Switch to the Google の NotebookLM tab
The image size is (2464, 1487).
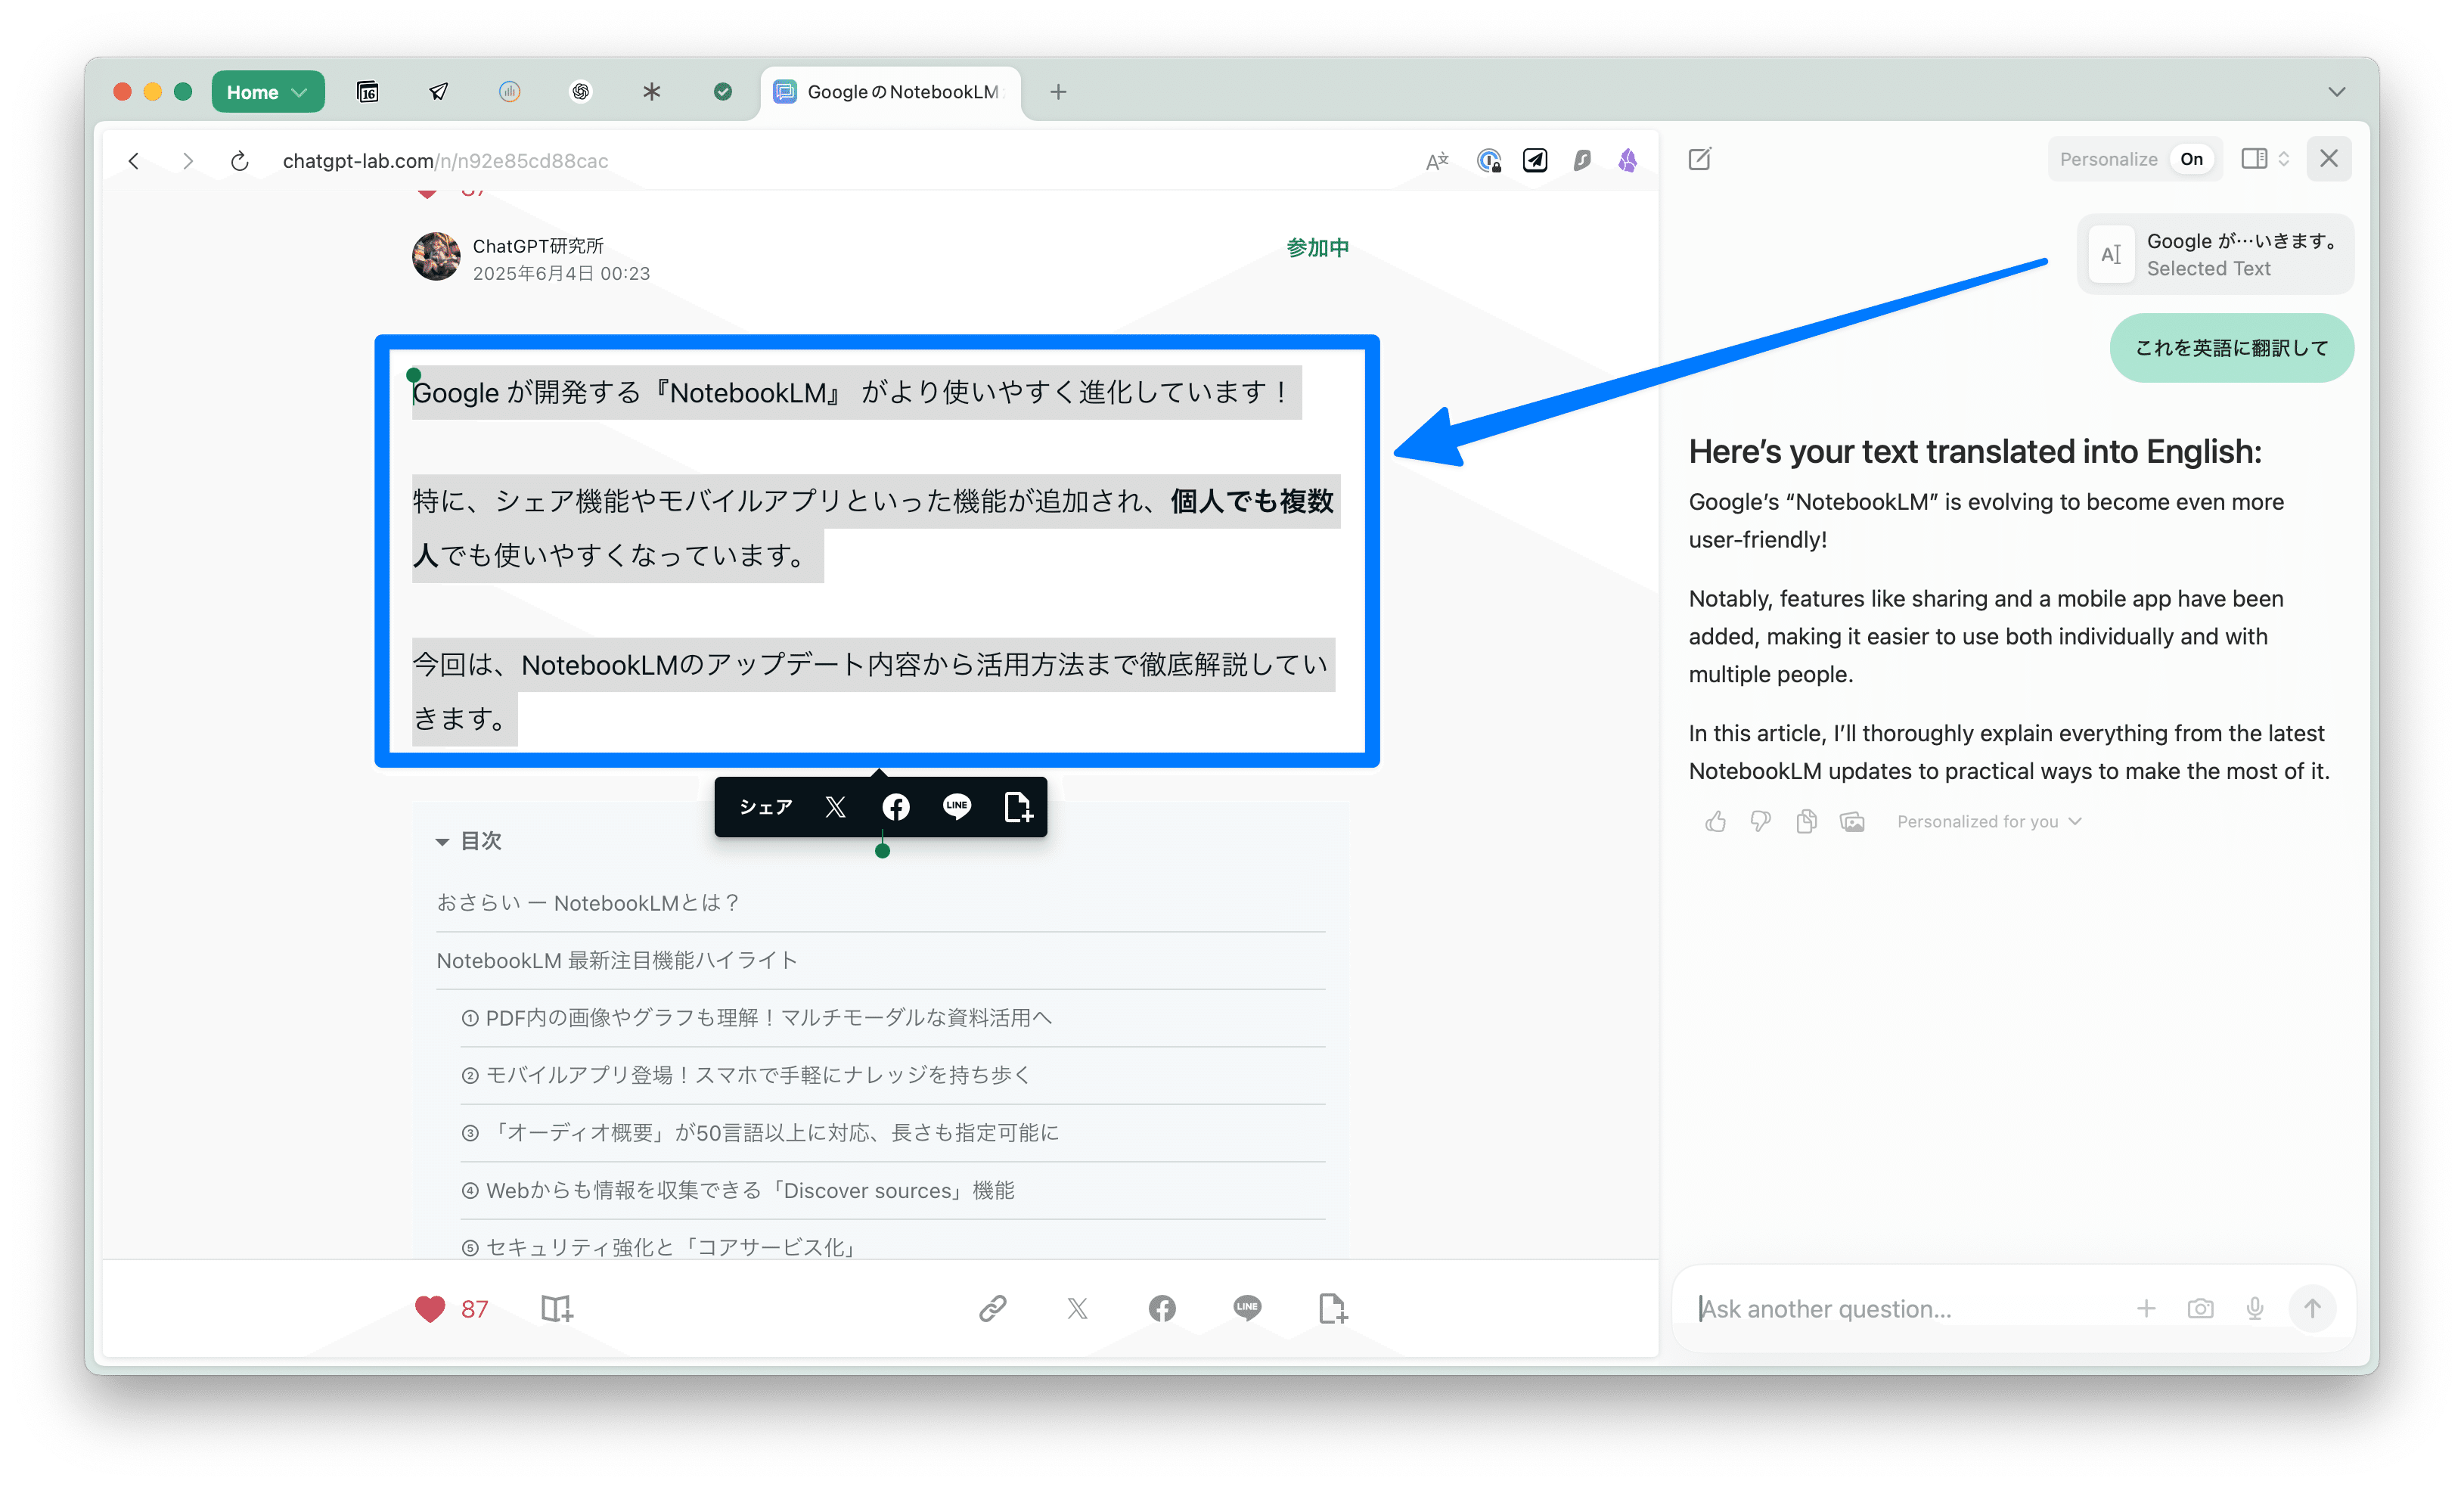[x=890, y=92]
